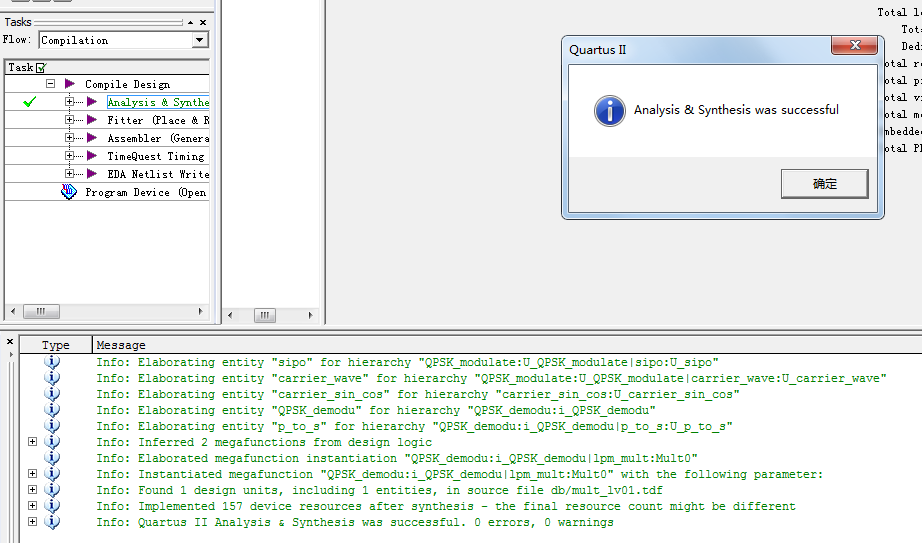This screenshot has height=543, width=922.
Task: Open the Flow Compilation dropdown
Action: pyautogui.click(x=200, y=40)
